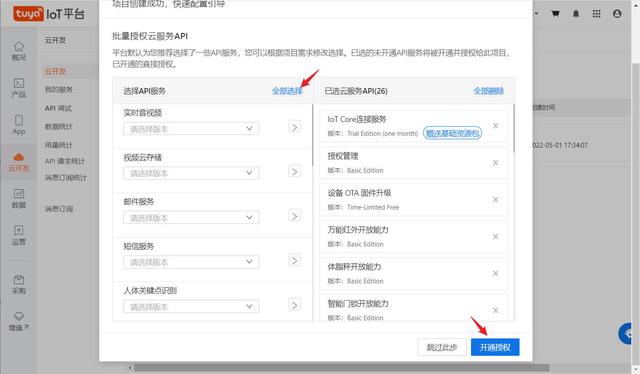The image size is (640, 374).
Task: Click the selected API list scrollbar
Action: pyautogui.click(x=513, y=129)
